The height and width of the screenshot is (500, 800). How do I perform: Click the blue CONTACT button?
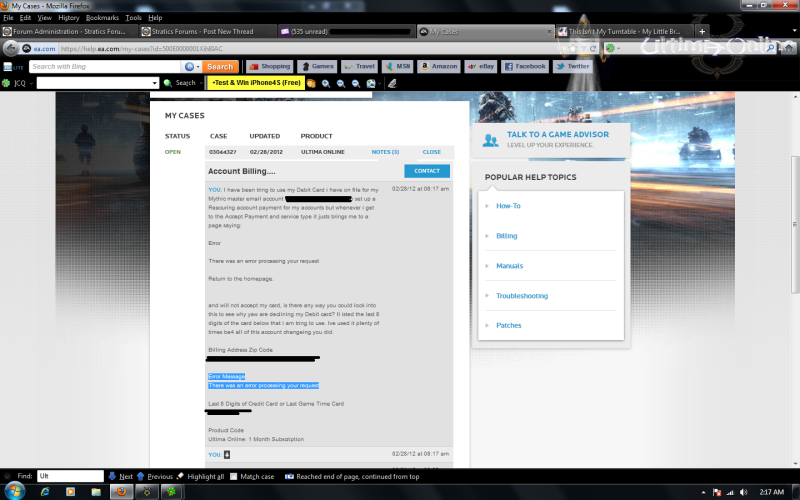[427, 171]
